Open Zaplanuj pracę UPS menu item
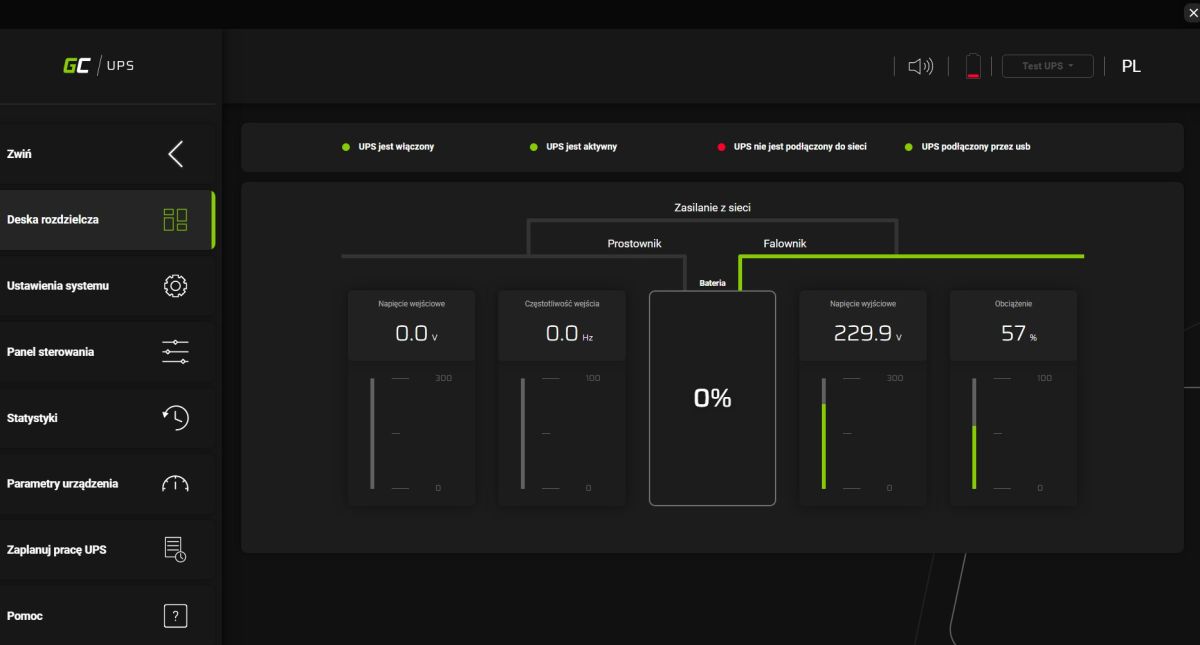 tap(107, 550)
